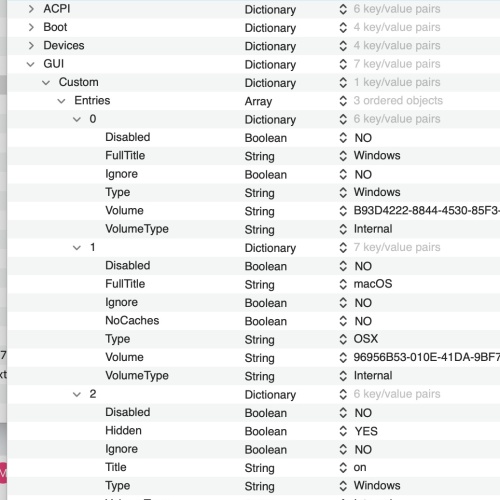Viewport: 500px width, 500px height.
Task: Open type stepper for ACPI row
Action: point(343,9)
